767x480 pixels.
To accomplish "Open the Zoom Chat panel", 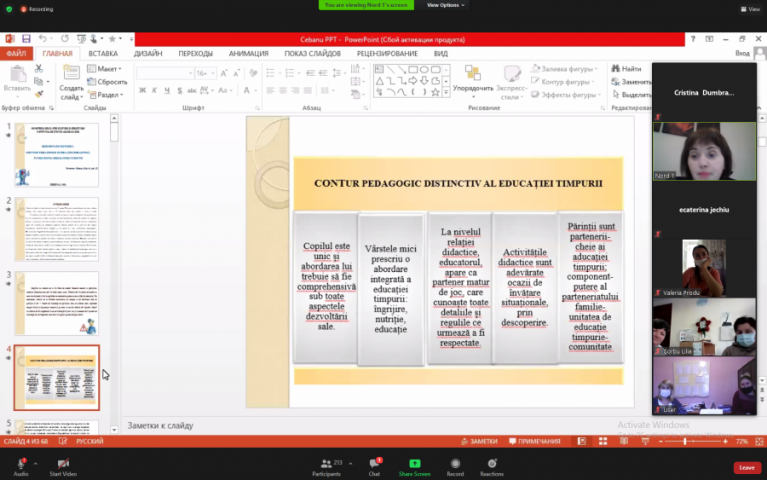I will coord(374,463).
